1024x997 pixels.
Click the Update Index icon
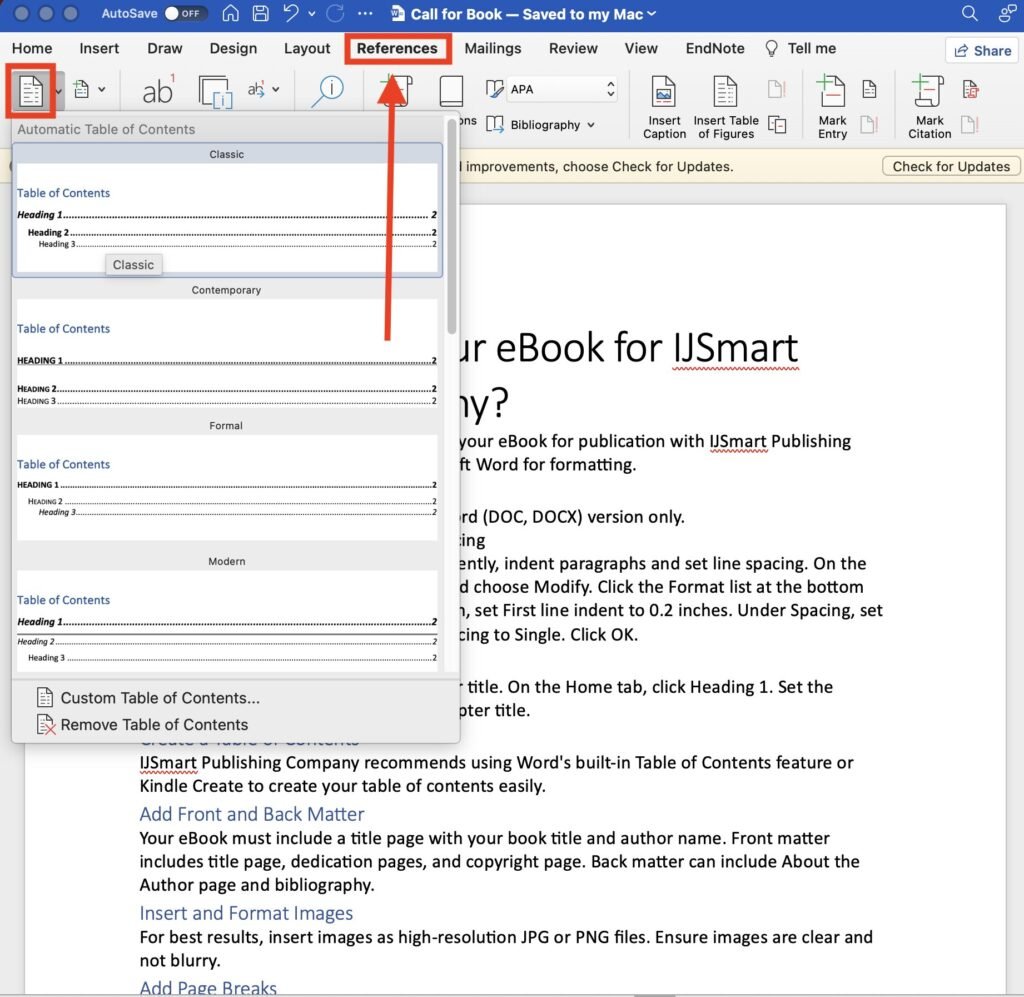(869, 124)
